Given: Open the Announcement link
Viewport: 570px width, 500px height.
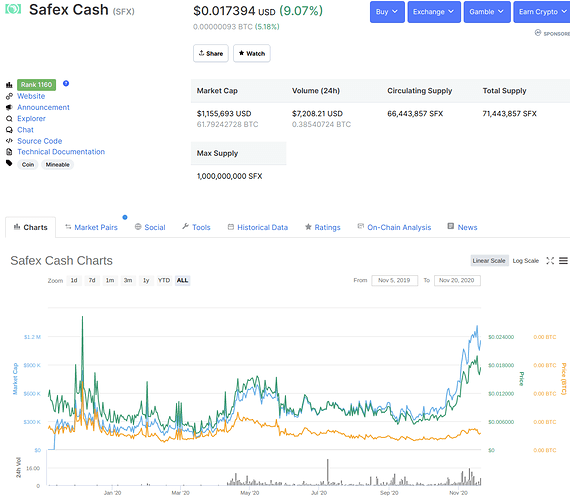Looking at the screenshot, I should pos(43,107).
